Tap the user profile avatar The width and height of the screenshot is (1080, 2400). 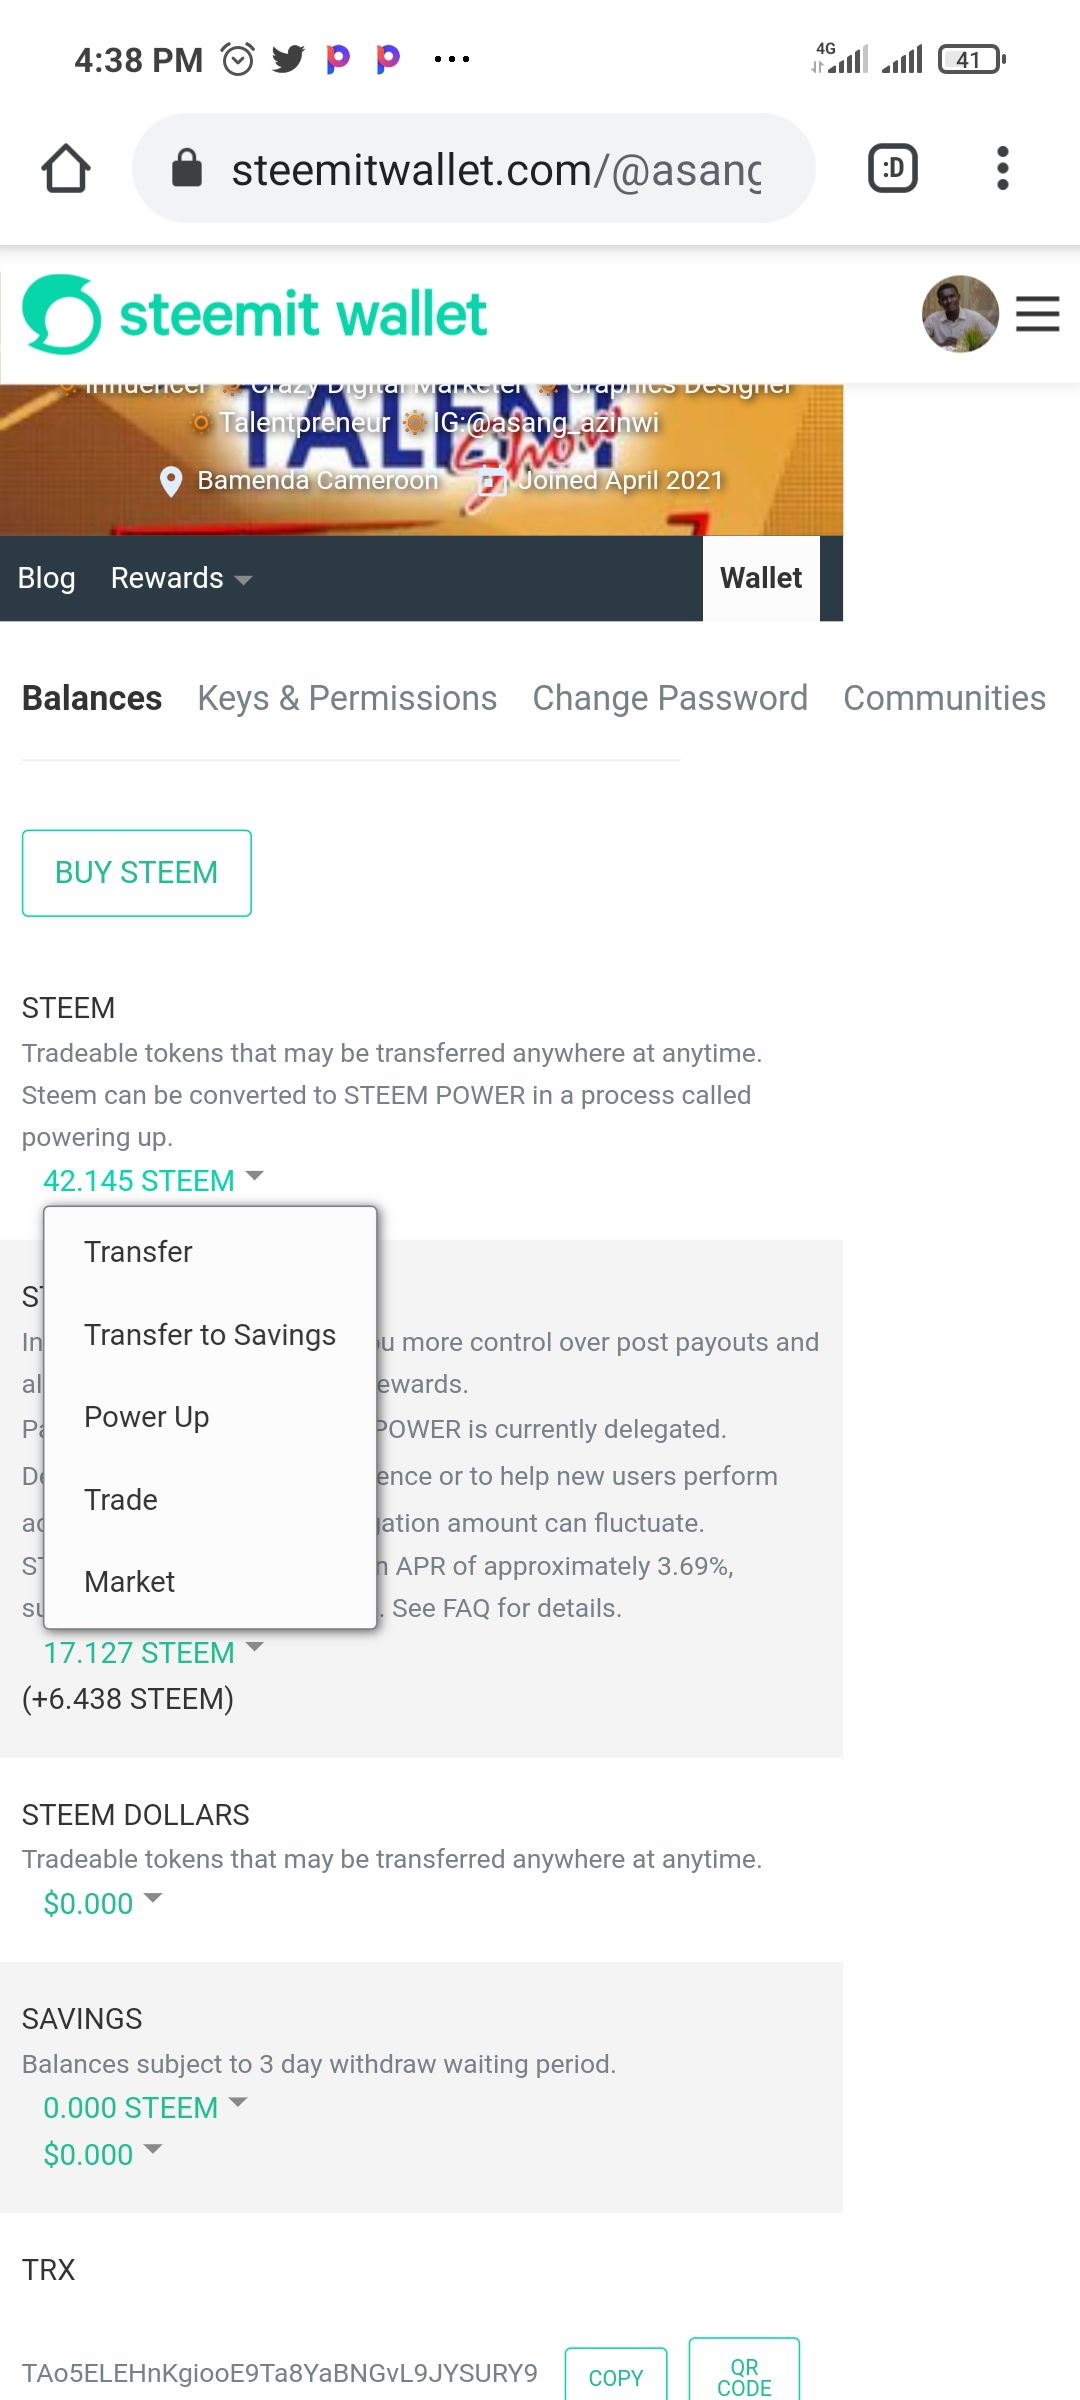959,314
